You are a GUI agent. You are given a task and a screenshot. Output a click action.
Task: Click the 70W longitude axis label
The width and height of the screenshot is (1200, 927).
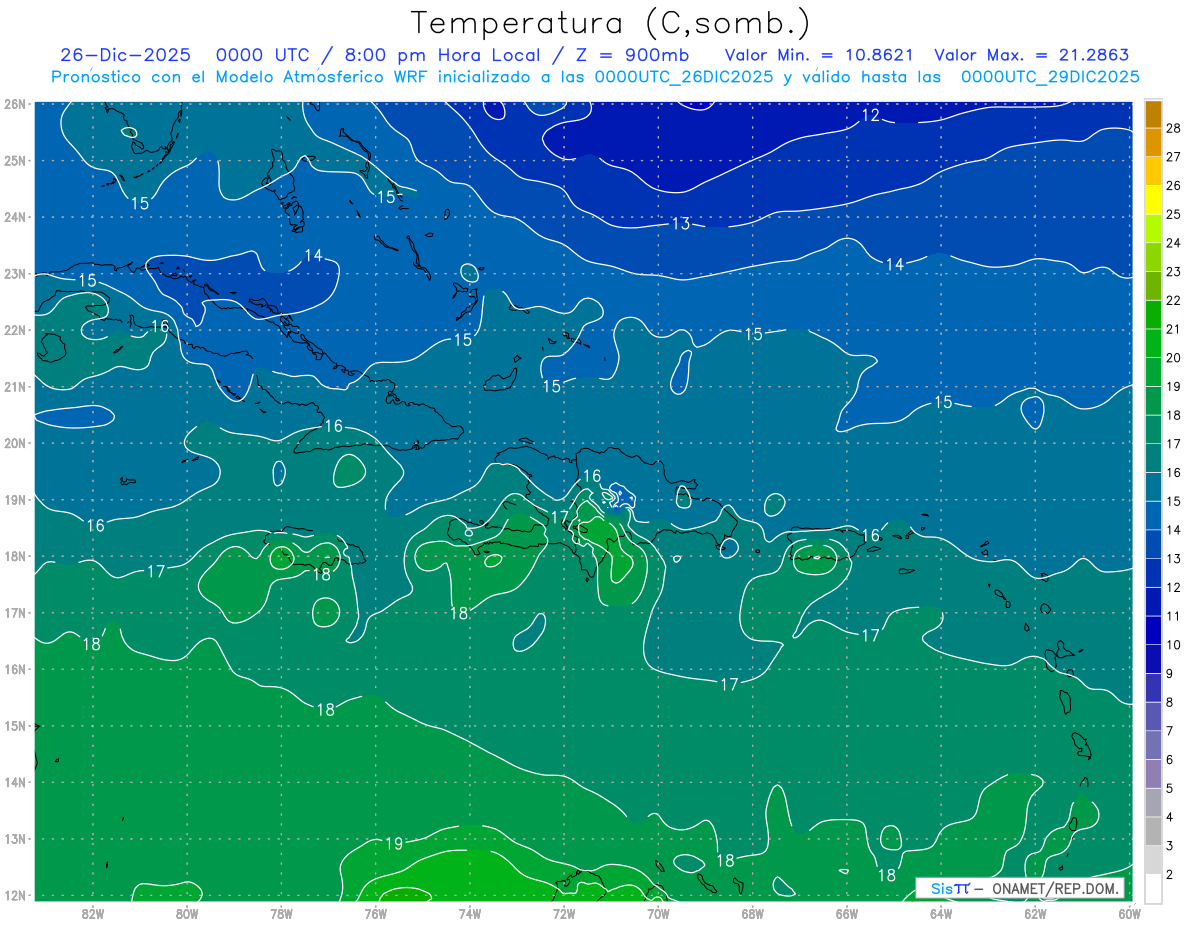pyautogui.click(x=658, y=912)
